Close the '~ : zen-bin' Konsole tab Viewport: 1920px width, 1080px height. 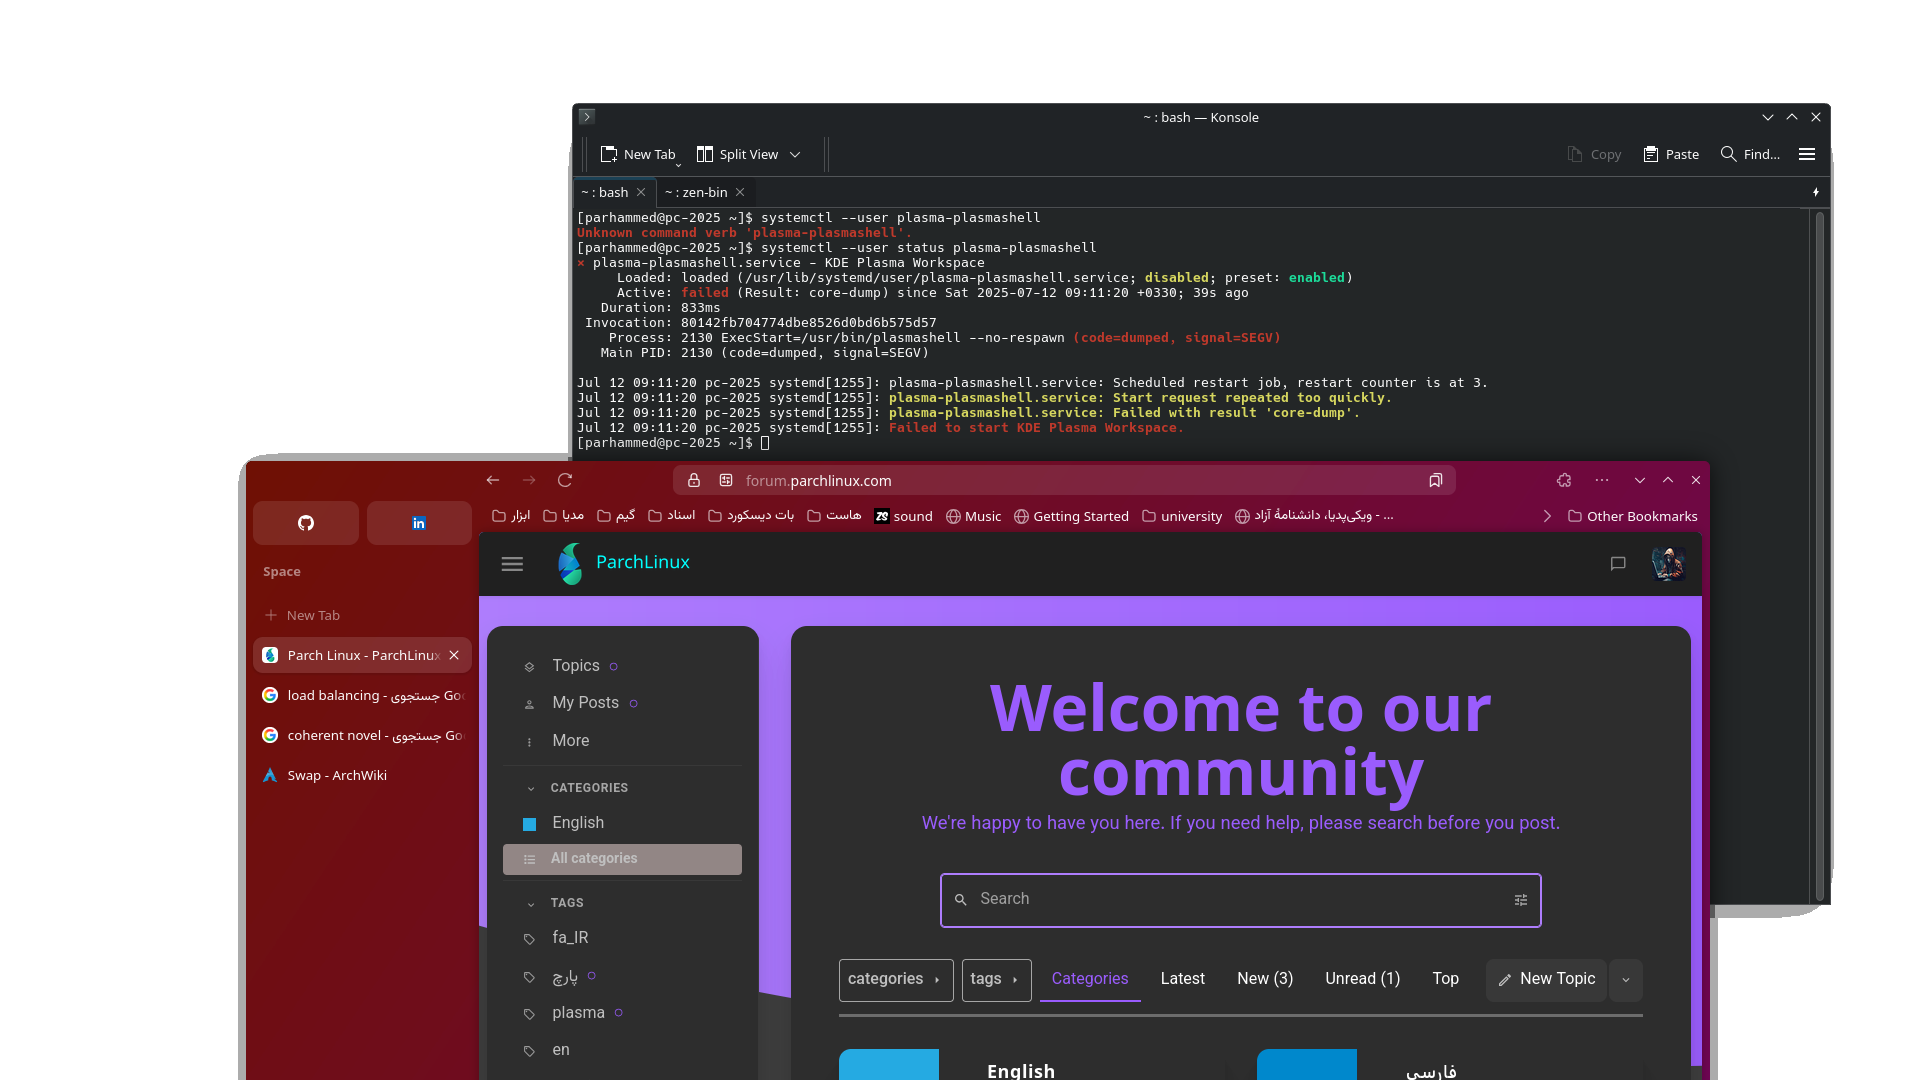(x=740, y=192)
